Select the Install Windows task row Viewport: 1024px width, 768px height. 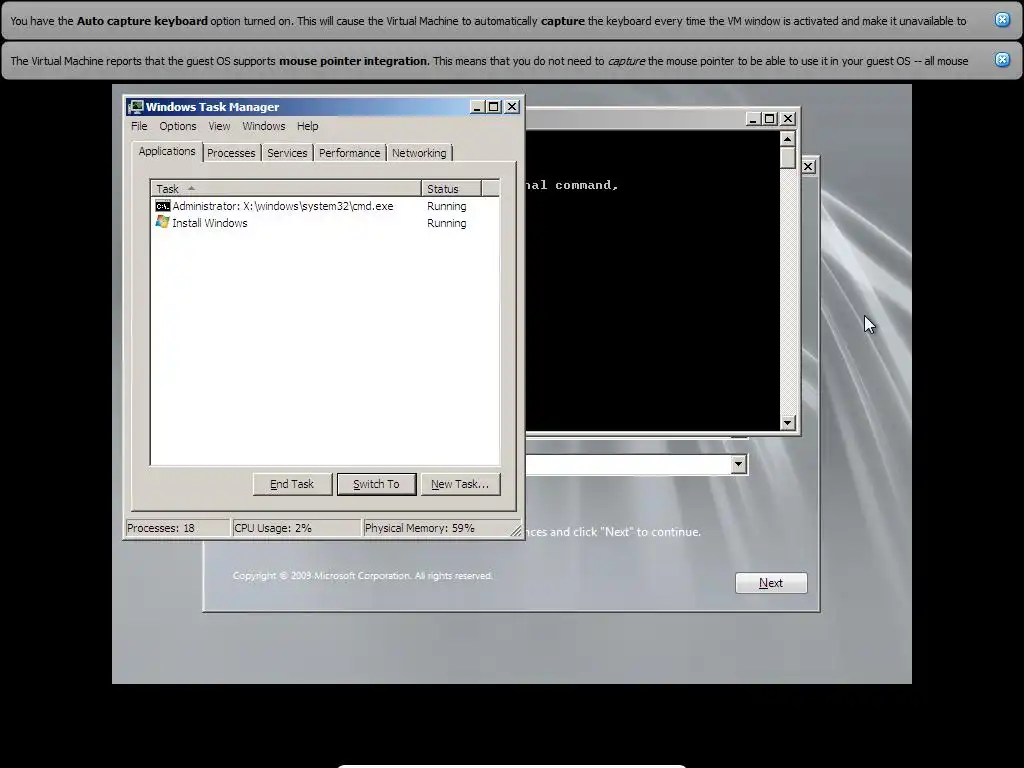[325, 223]
